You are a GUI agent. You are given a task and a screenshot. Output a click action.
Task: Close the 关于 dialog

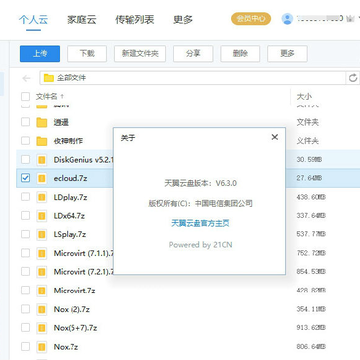tap(274, 137)
